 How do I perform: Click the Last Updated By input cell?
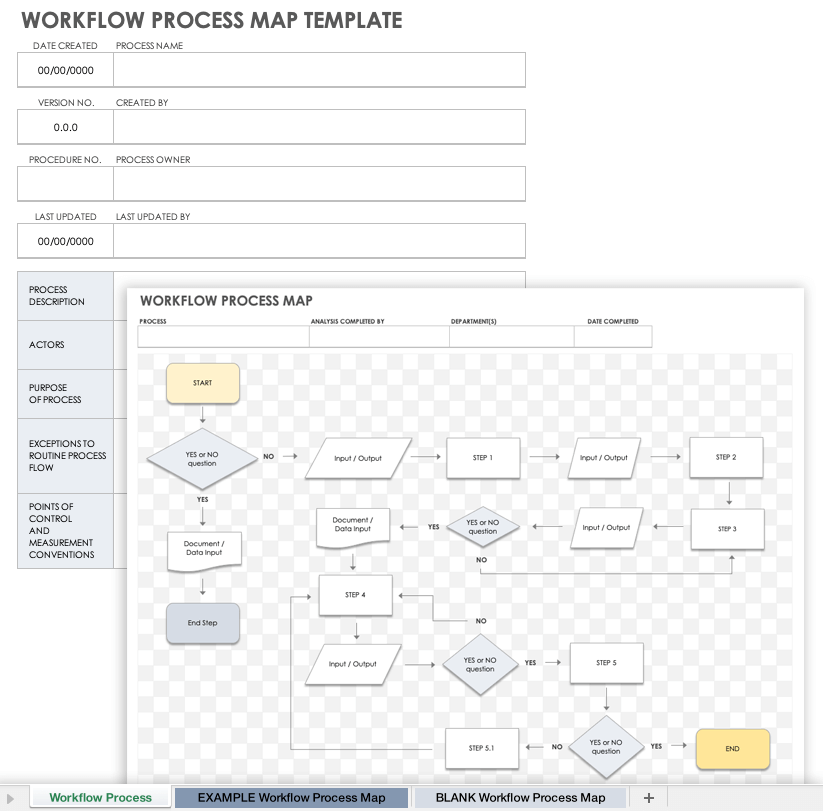[319, 241]
